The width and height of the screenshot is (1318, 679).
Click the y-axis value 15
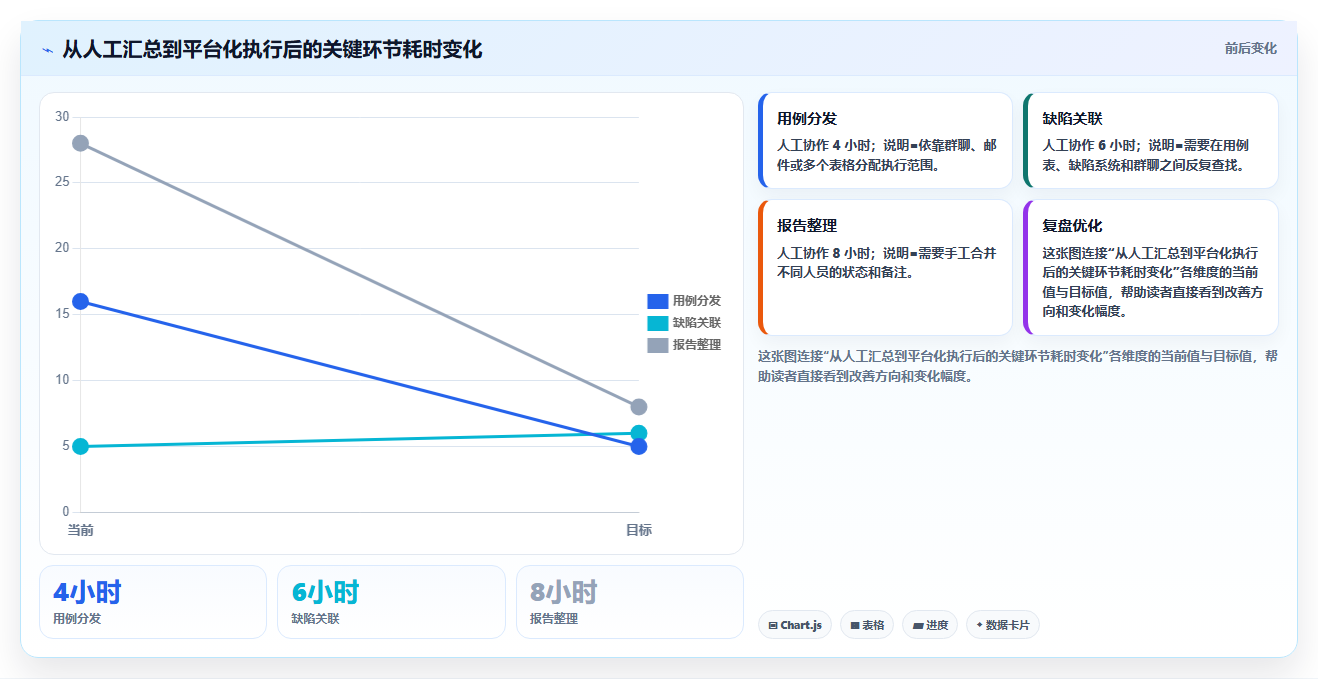(62, 314)
